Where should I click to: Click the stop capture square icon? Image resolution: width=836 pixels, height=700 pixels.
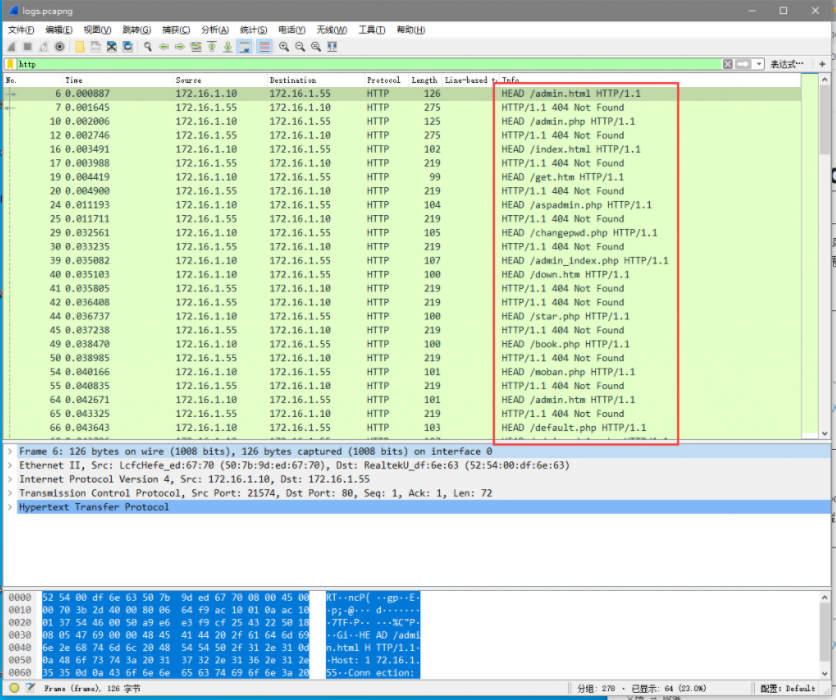click(28, 47)
